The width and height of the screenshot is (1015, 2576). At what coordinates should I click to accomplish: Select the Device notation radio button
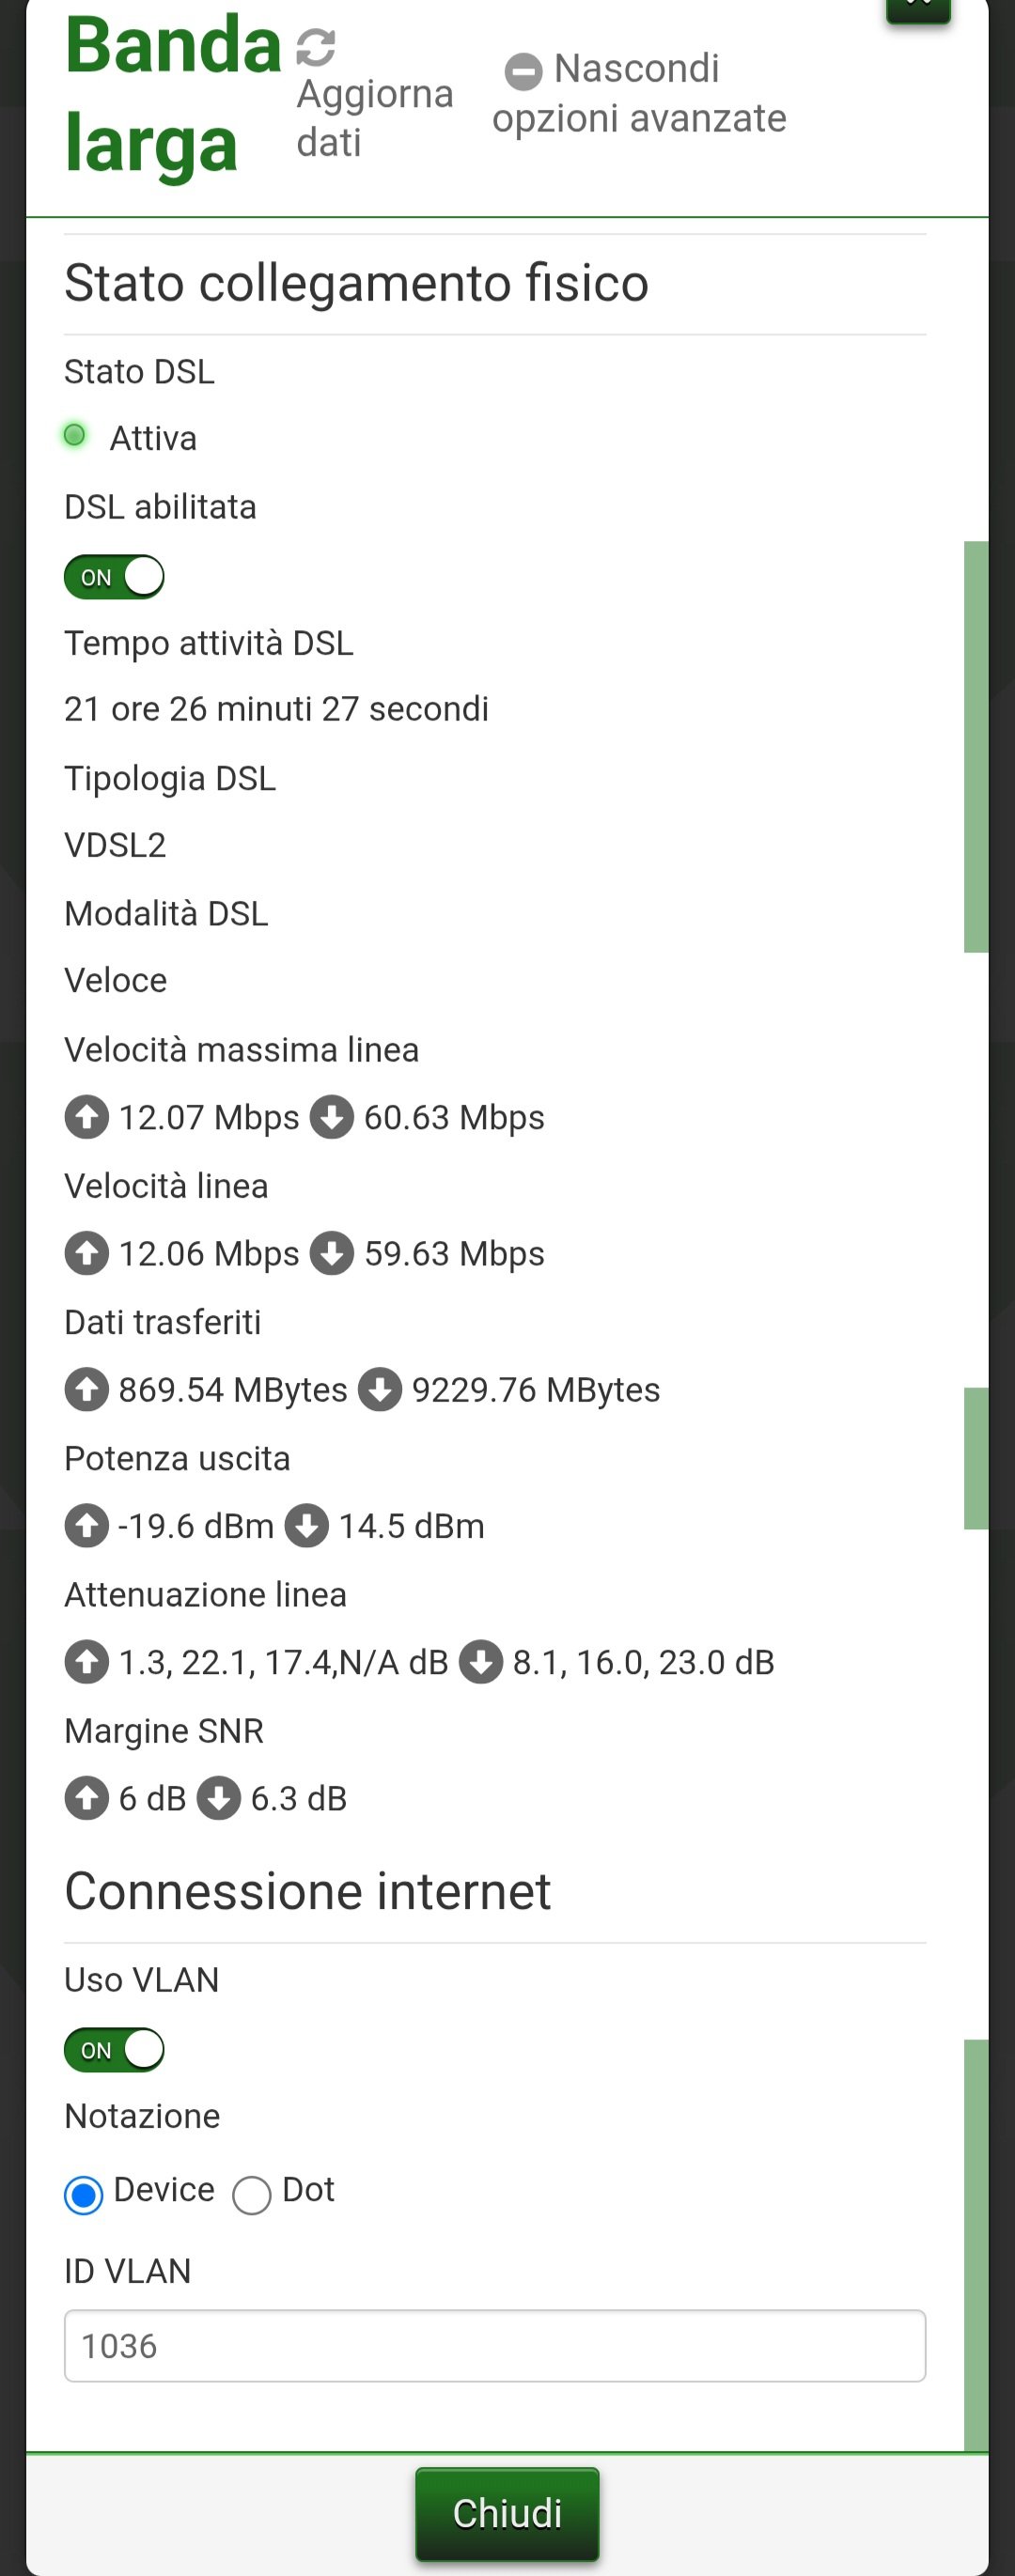(84, 2195)
